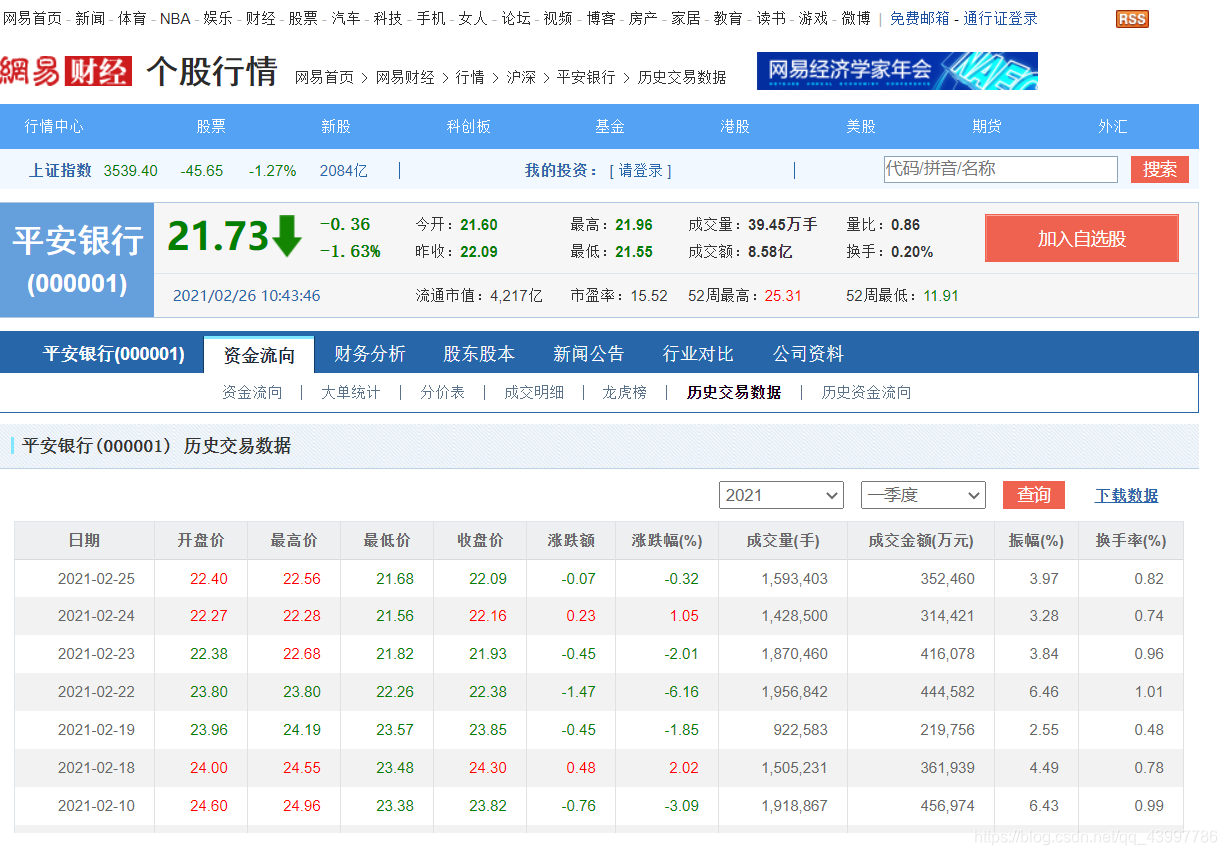Switch to the 公司资料 tab

[x=808, y=354]
